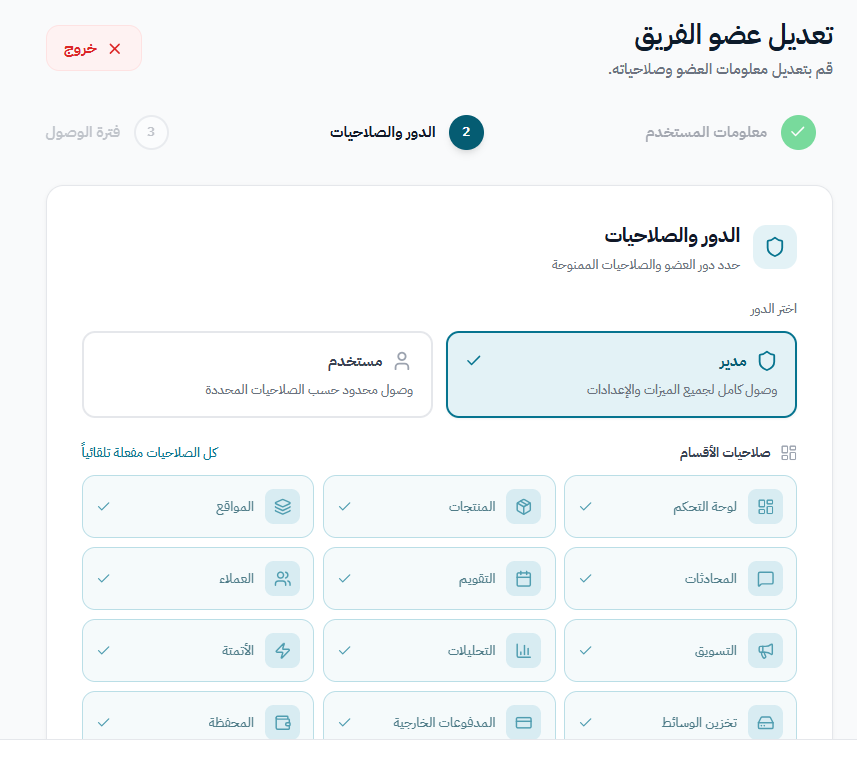
Task: Toggle المحفظة permission
Action: coord(198,715)
